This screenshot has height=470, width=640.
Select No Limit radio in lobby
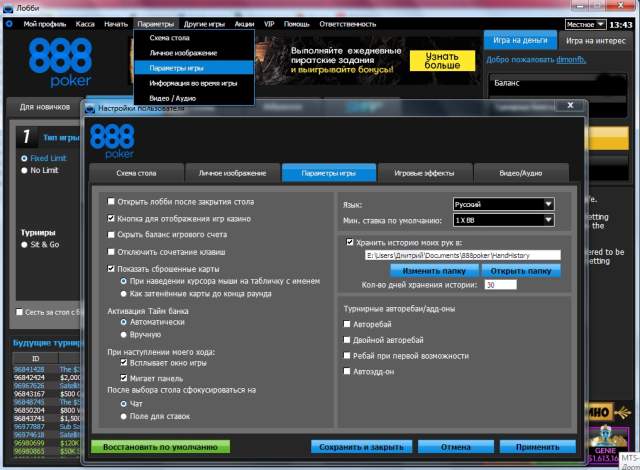pos(24,170)
